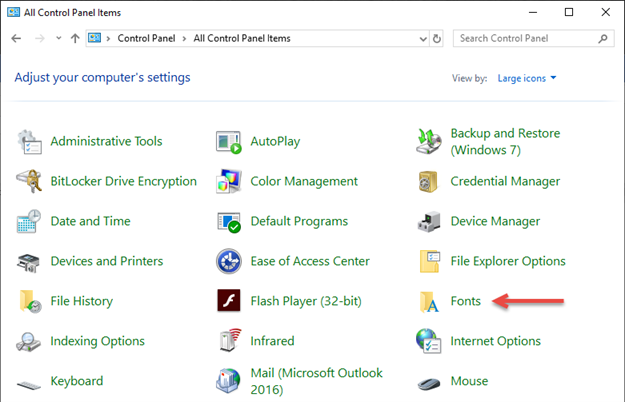The height and width of the screenshot is (402, 625).
Task: Open the File History icon
Action: point(30,302)
